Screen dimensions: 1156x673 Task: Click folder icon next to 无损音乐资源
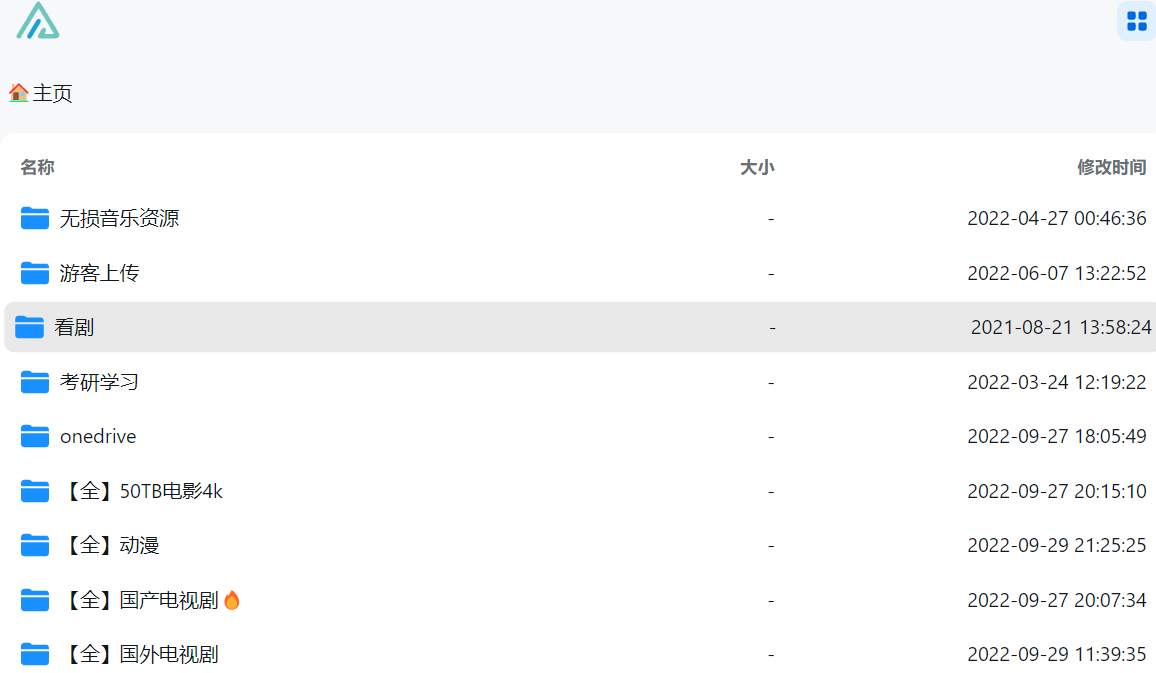click(x=35, y=218)
